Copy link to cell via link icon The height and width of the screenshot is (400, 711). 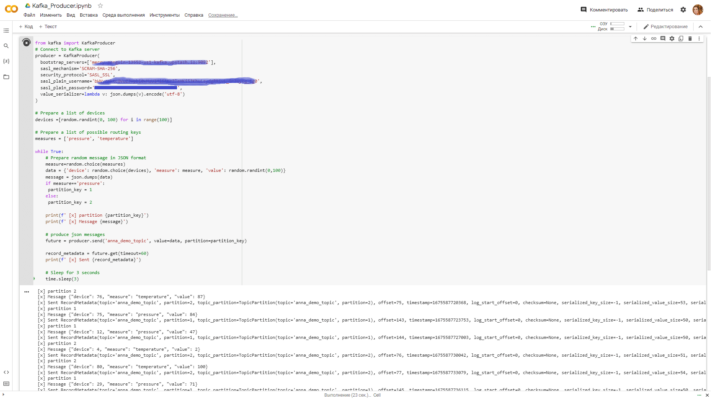pos(654,39)
